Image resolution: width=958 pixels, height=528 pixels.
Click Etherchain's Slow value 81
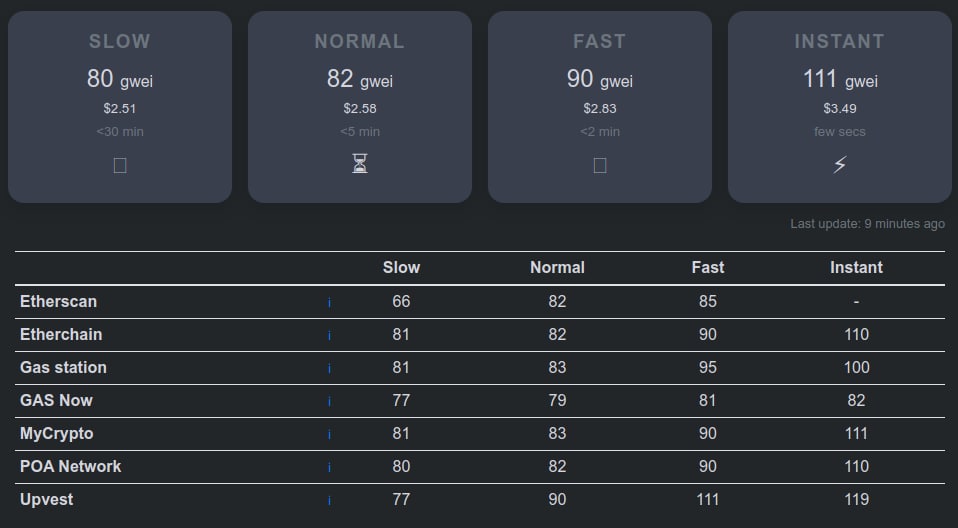tap(401, 334)
